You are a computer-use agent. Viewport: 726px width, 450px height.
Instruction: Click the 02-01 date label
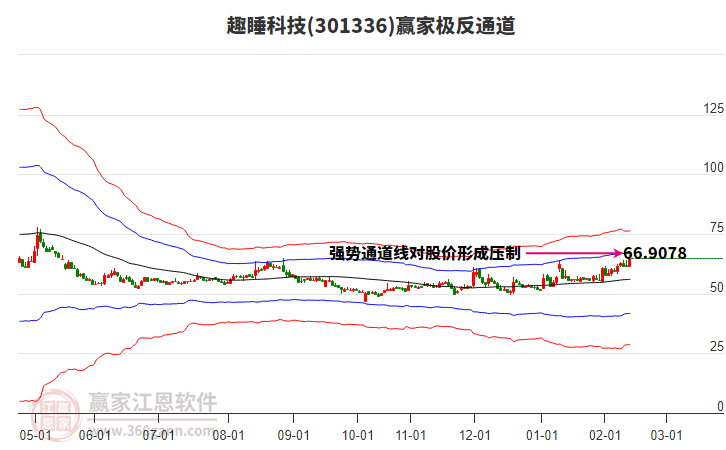[x=605, y=436]
